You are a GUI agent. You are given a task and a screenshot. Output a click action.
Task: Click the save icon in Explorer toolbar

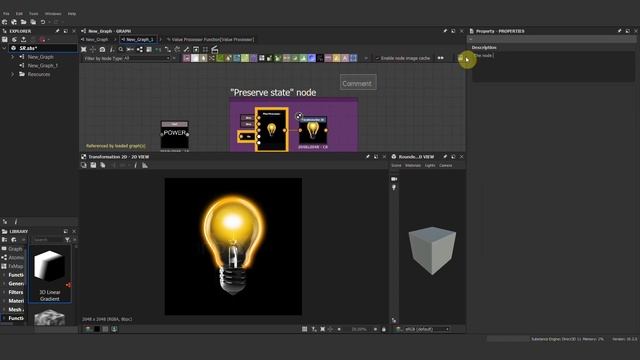pyautogui.click(x=5, y=40)
